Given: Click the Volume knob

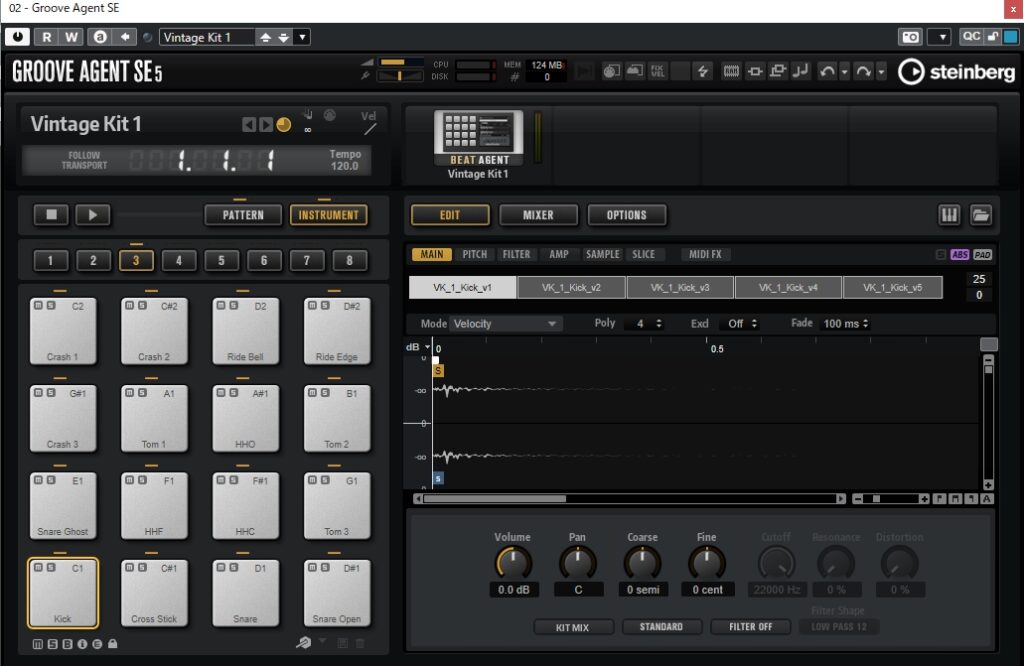Looking at the screenshot, I should tap(513, 563).
